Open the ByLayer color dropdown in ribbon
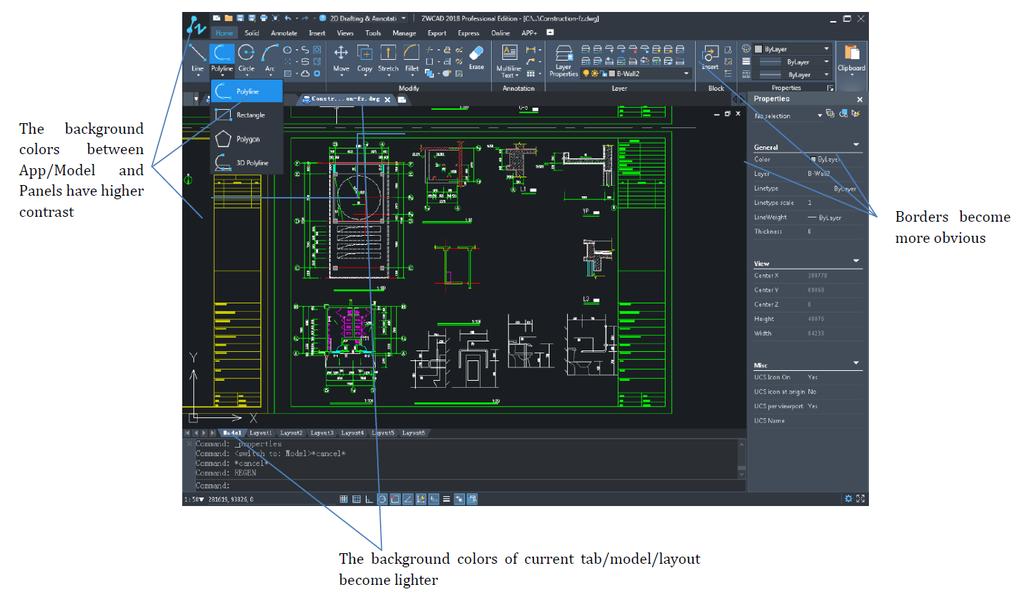Screen dimensions: 1023x594 coord(827,49)
